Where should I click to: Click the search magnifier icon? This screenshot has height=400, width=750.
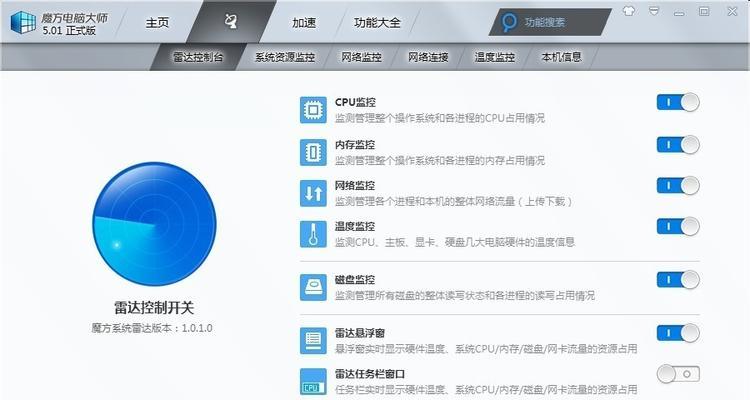coord(509,22)
